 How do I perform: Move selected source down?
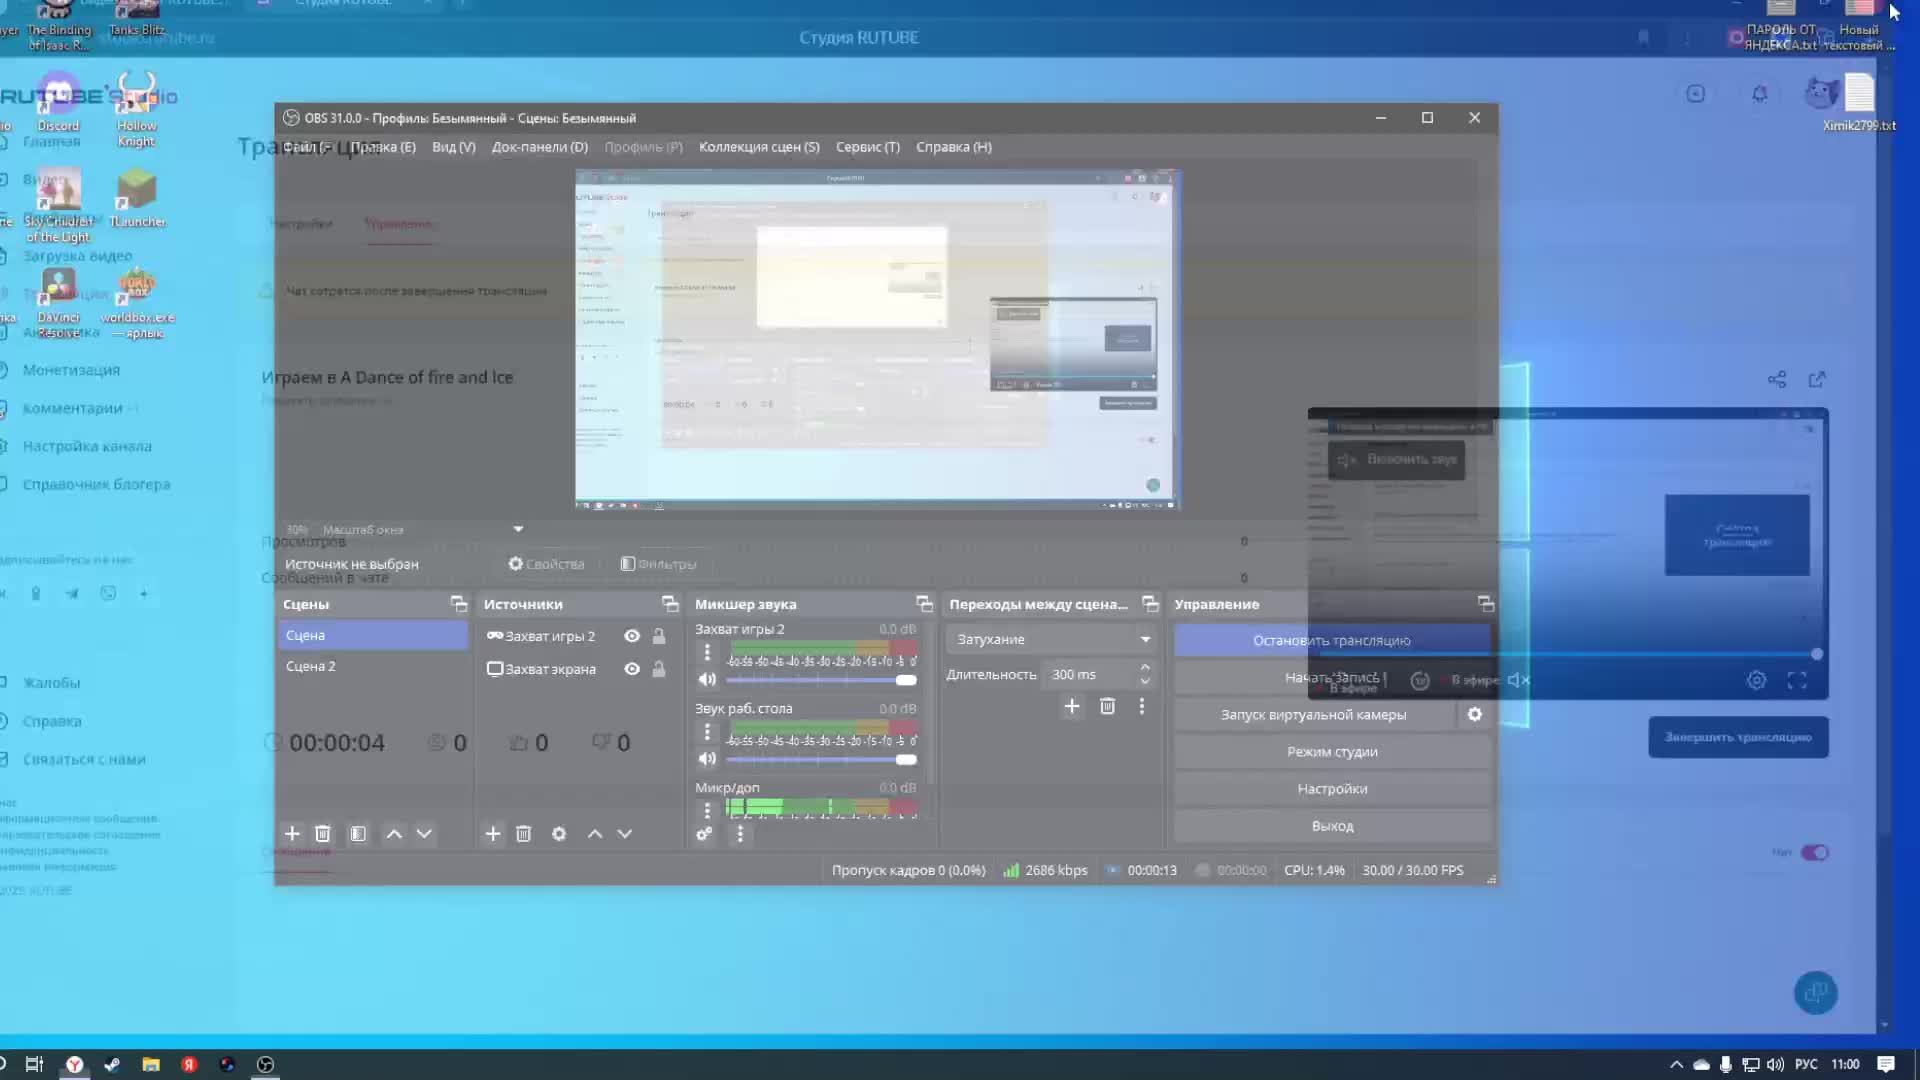tap(625, 833)
